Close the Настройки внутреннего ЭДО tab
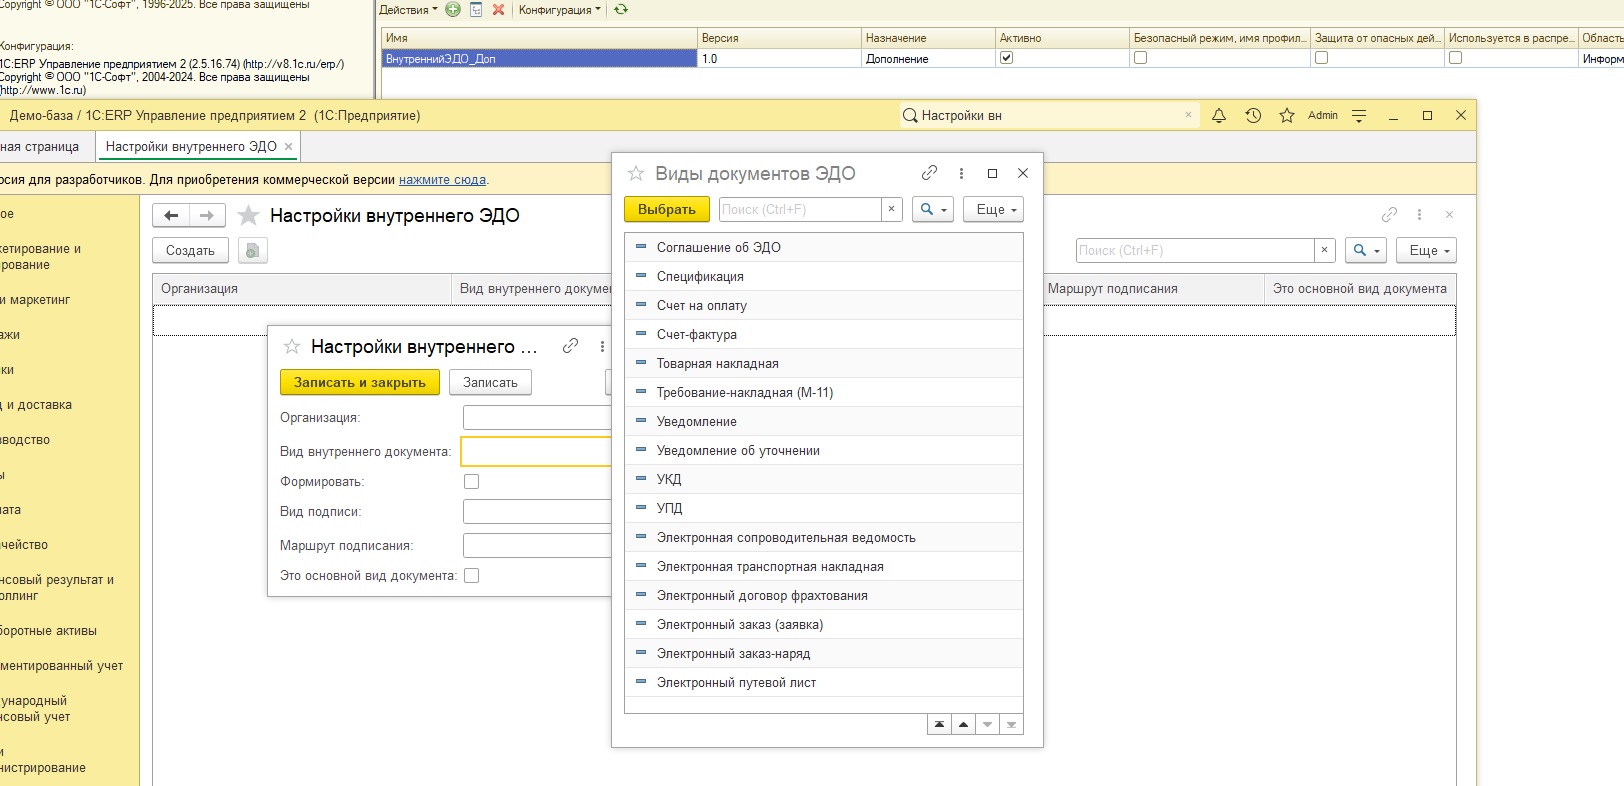The image size is (1624, 786). tap(289, 147)
